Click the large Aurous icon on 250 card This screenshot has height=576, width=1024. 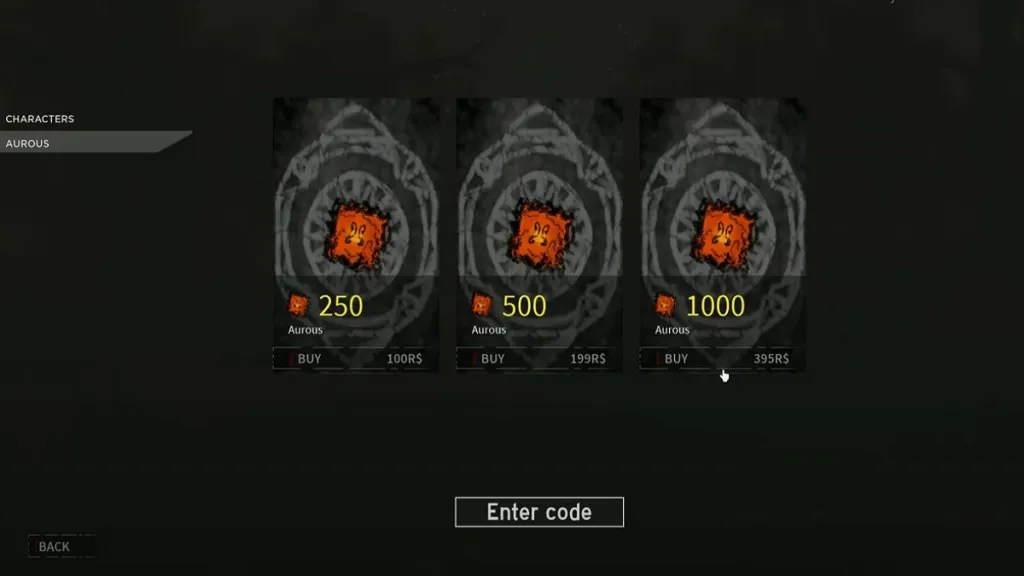click(x=356, y=235)
